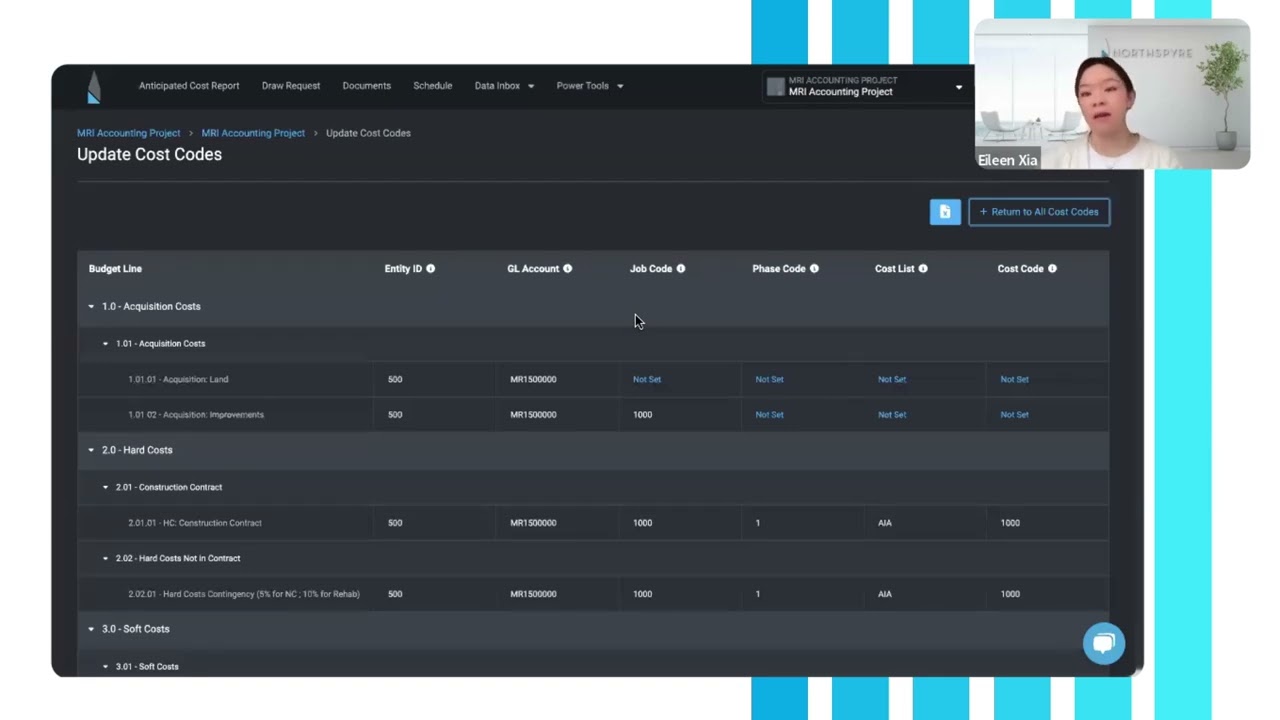Set Phase Code for Acquisition: Improvements
The width and height of the screenshot is (1280, 720).
769,415
